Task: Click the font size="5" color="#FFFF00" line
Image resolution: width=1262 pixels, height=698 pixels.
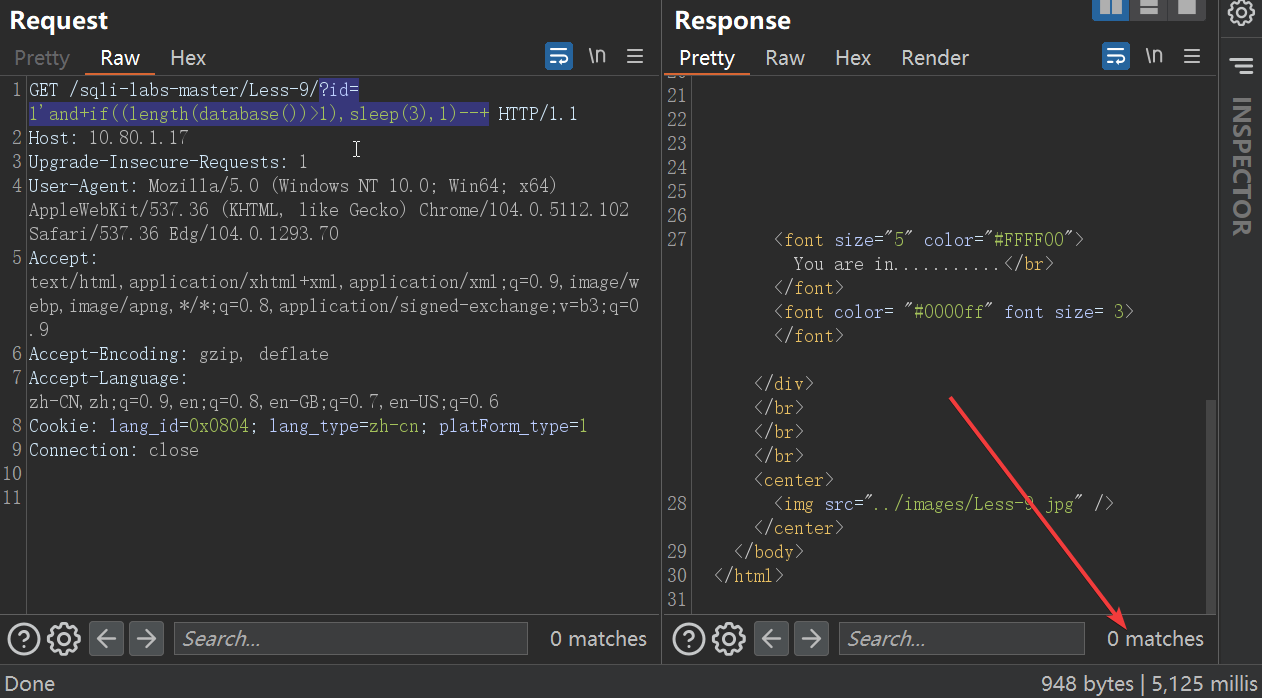Action: tap(928, 240)
